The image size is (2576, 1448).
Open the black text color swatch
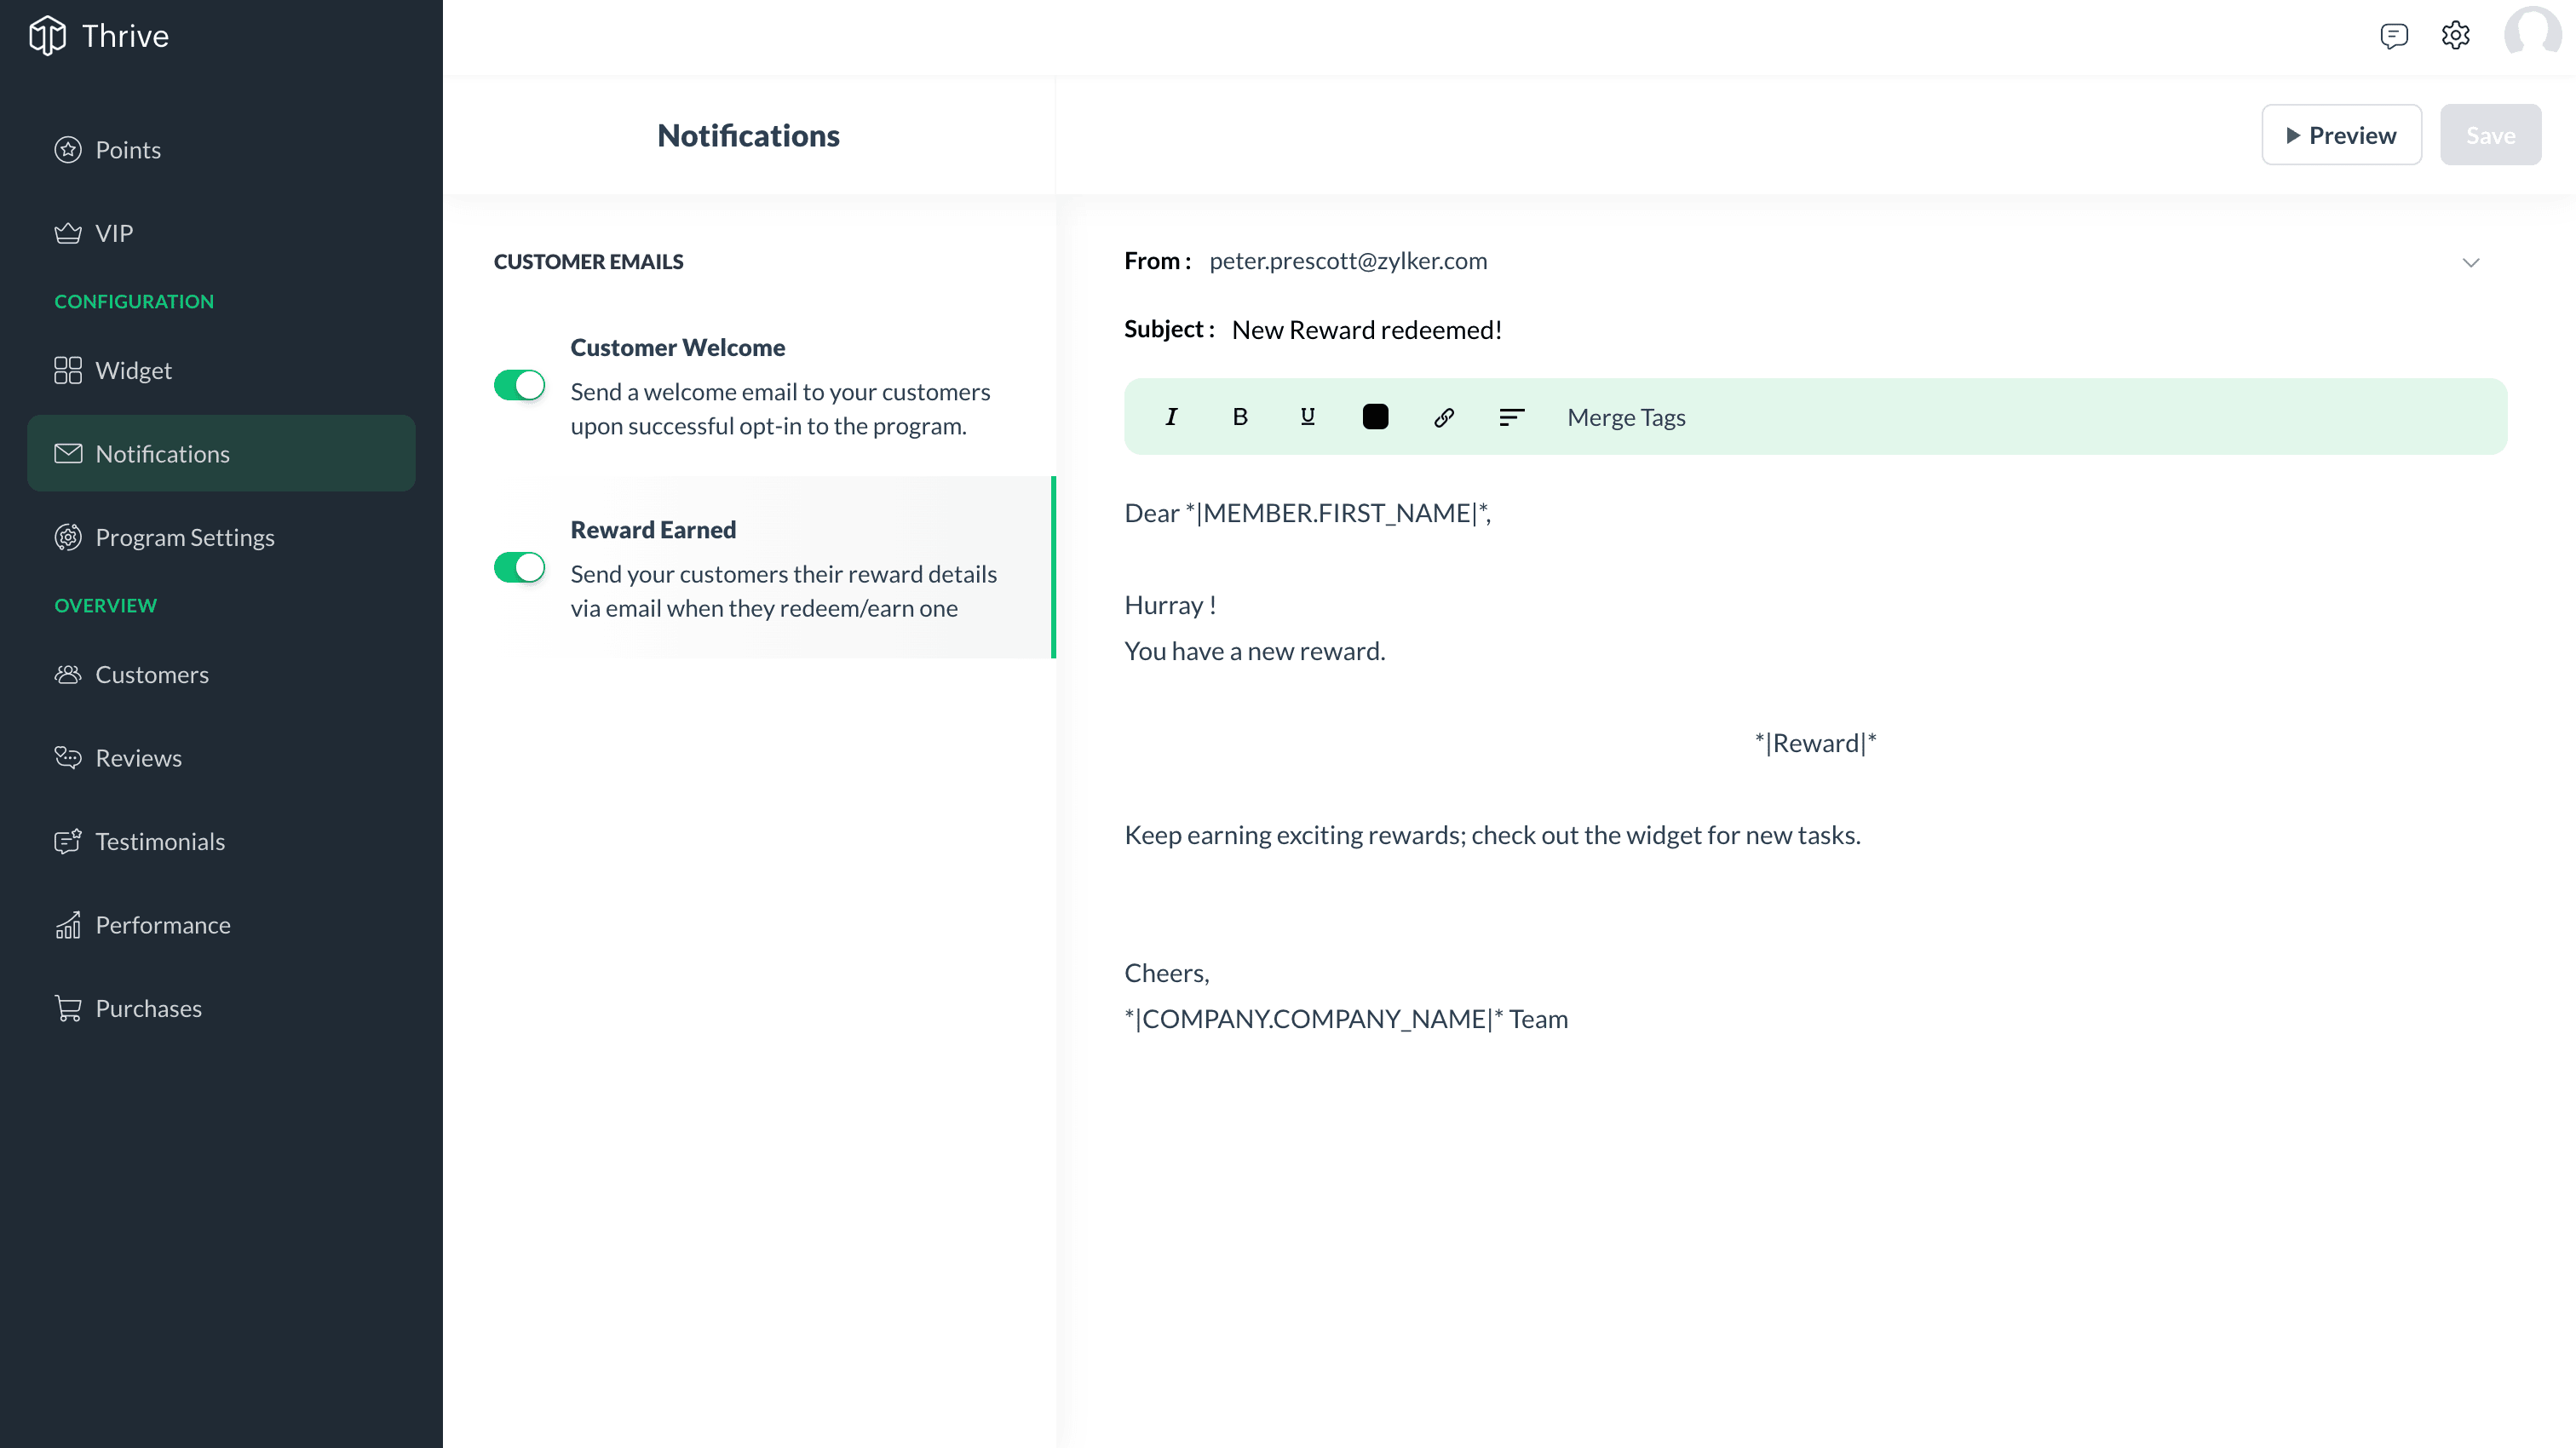point(1375,417)
